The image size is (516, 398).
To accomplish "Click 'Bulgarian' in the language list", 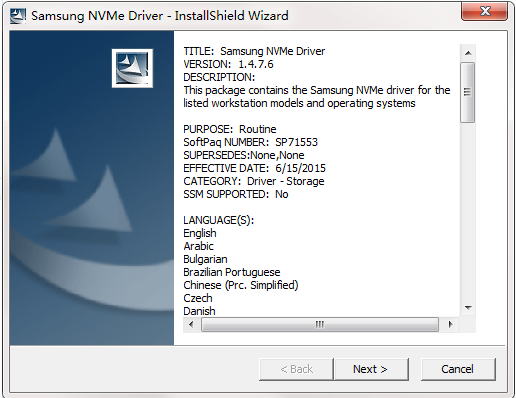I will (205, 259).
